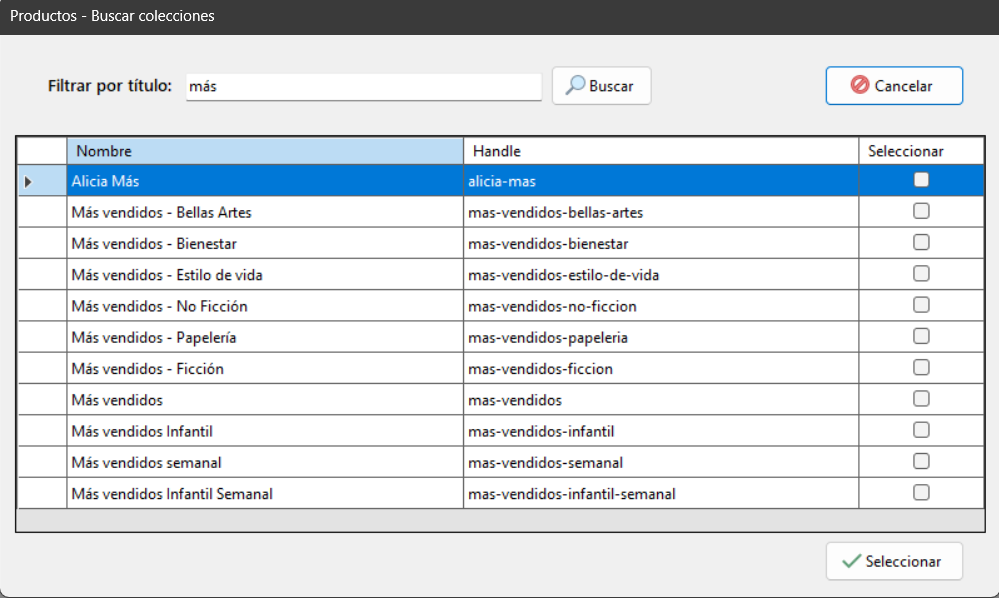Click the red Cancelar prohibition icon
This screenshot has height=598, width=999.
click(x=859, y=86)
